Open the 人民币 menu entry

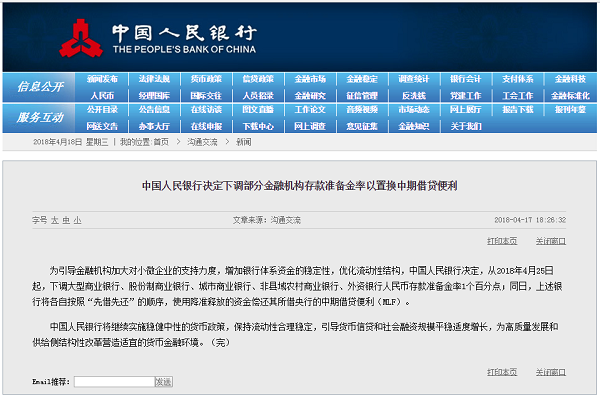(102, 96)
